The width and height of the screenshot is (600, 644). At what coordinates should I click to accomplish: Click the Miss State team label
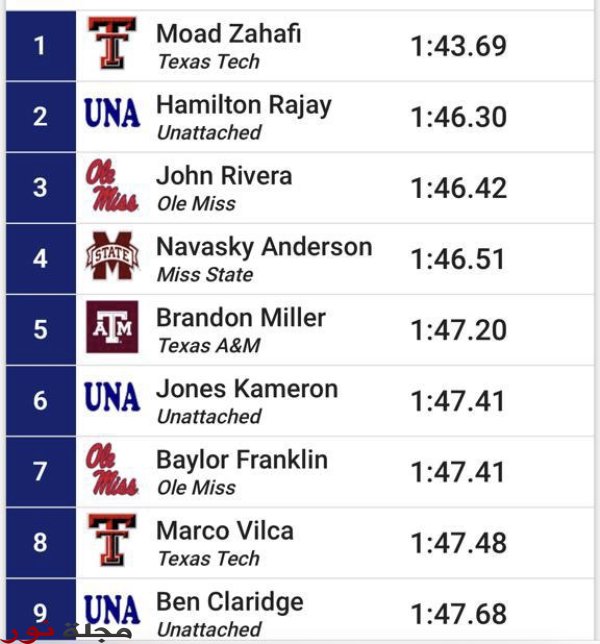205,275
